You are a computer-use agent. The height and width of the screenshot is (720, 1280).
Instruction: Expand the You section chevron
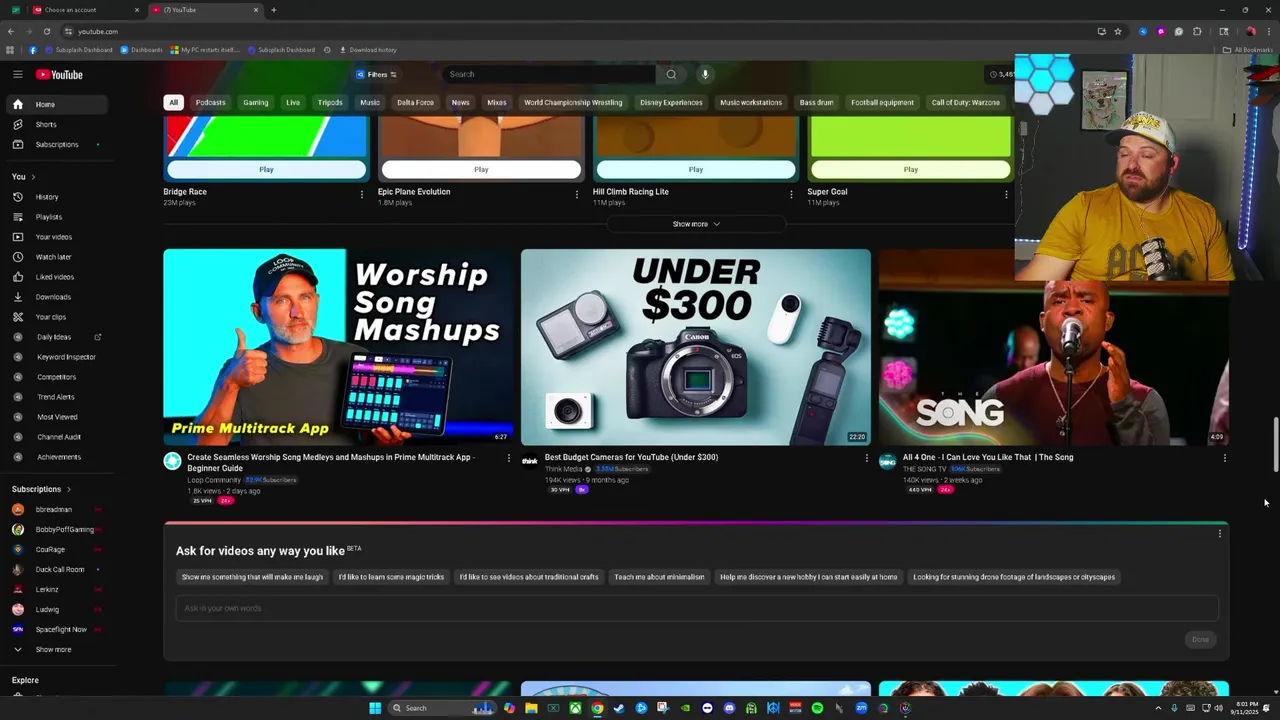(x=33, y=177)
